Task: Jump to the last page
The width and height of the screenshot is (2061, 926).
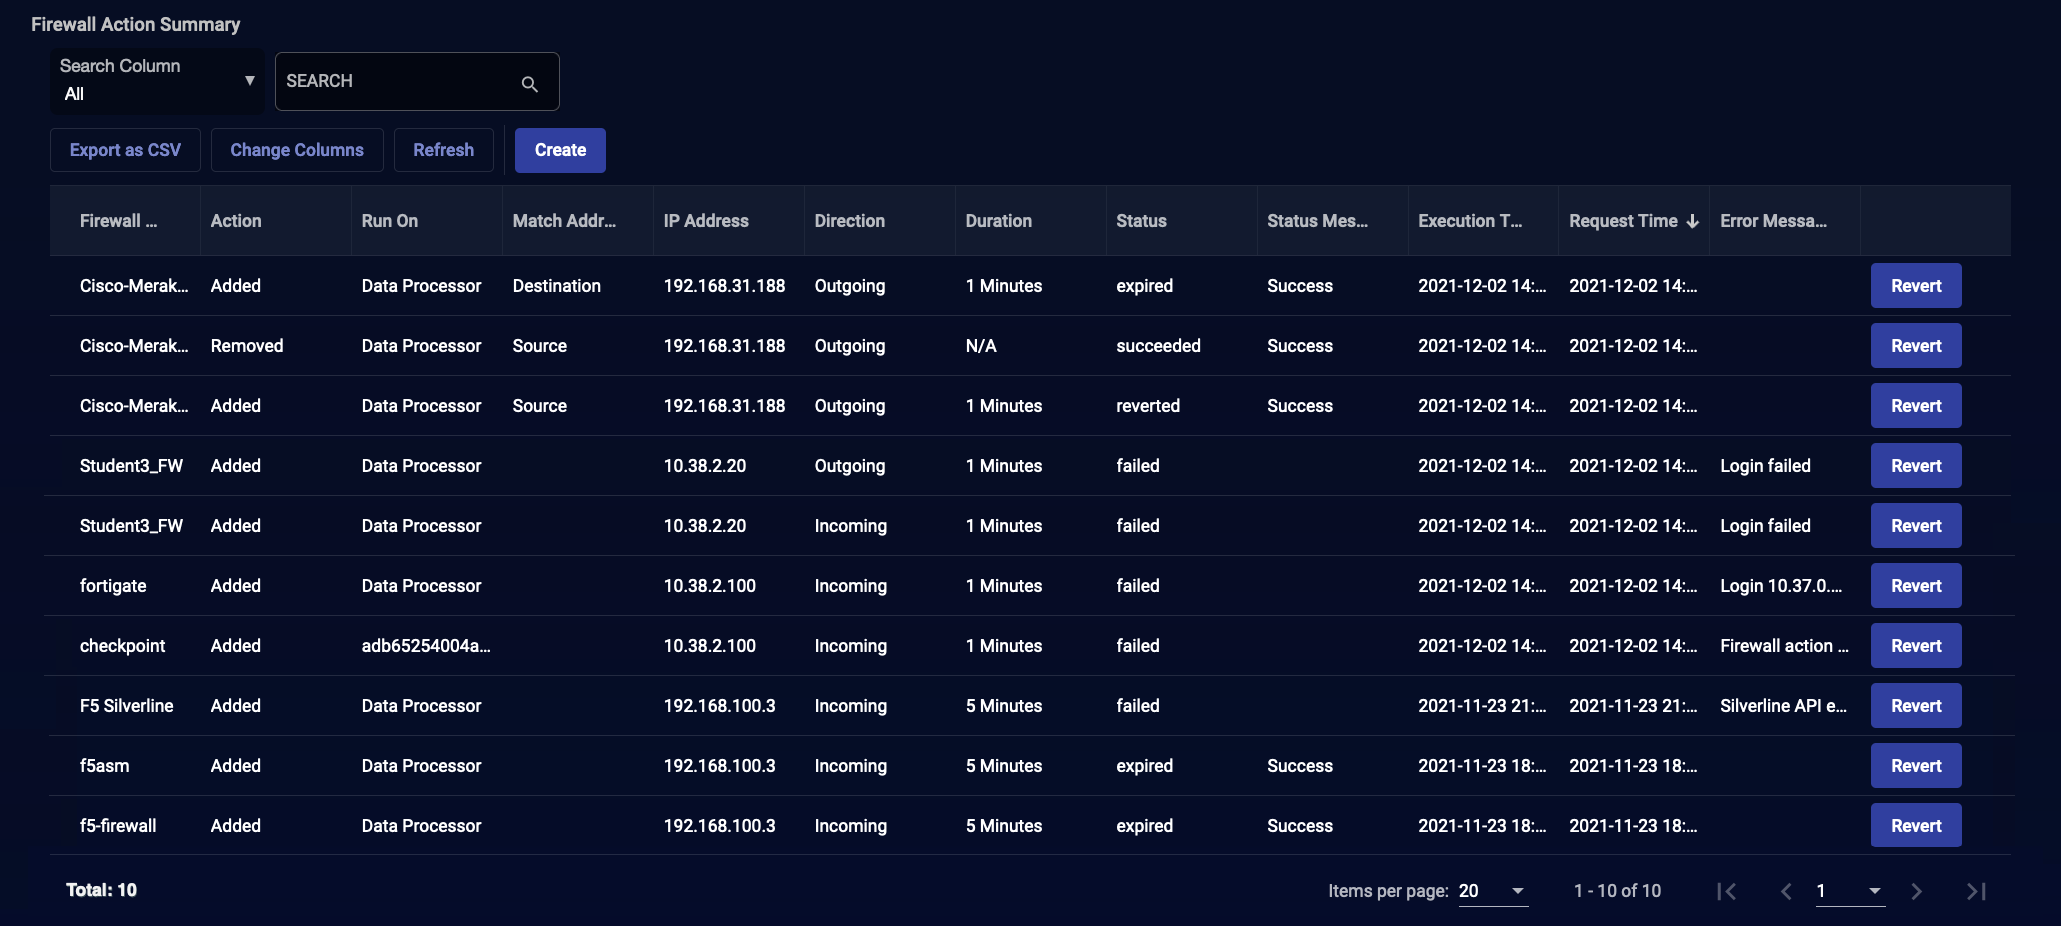Action: coord(1976,891)
